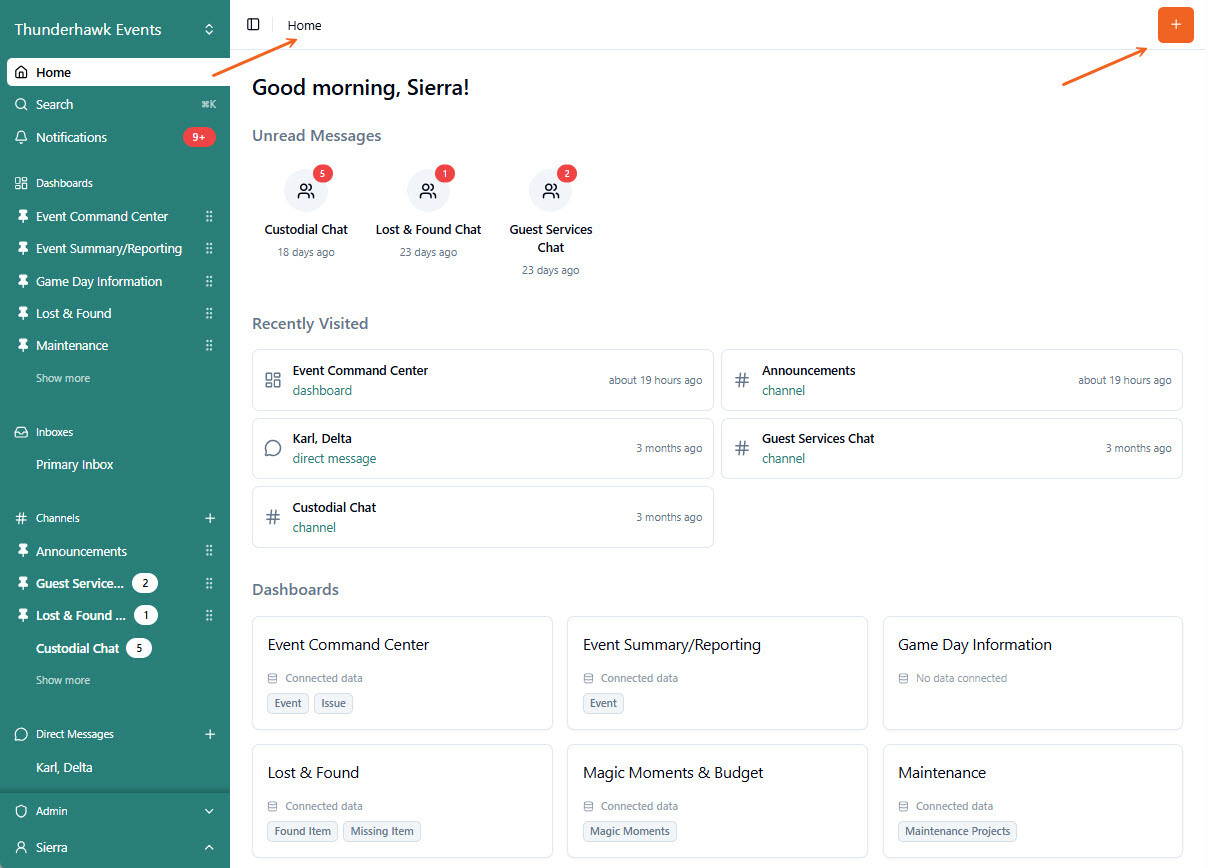
Task: Click the Admin shield icon
Action: point(21,811)
